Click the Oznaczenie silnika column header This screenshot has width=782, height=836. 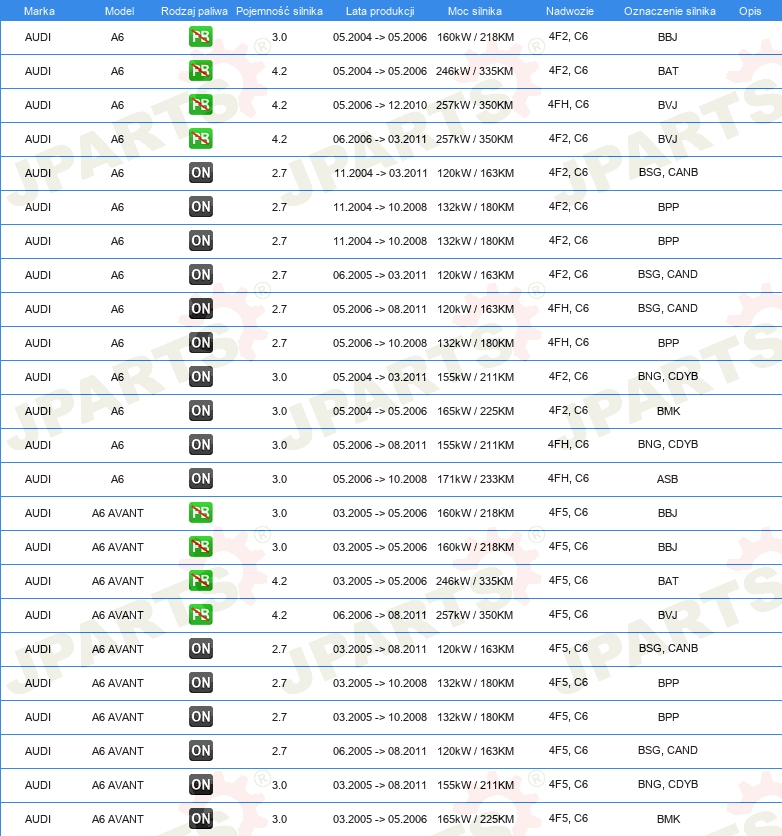click(670, 11)
